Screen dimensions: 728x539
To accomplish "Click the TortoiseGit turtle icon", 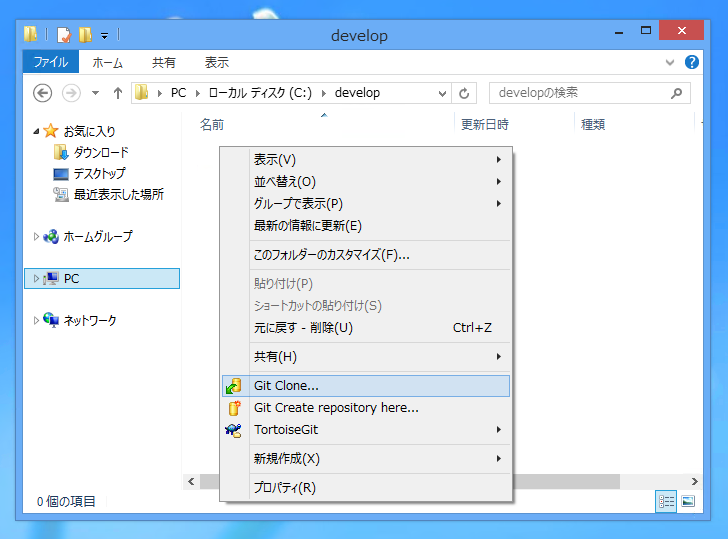I will [234, 430].
